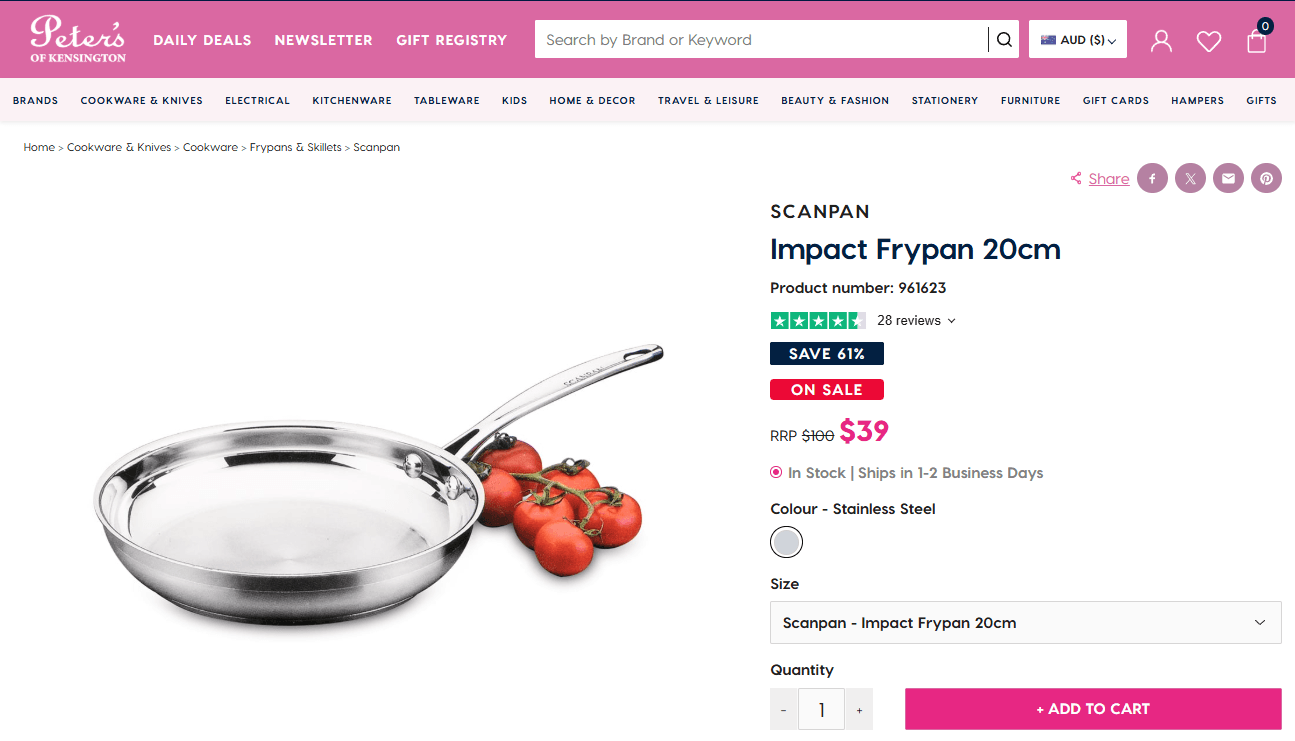Image resolution: width=1295 pixels, height=741 pixels.
Task: Follow the Frypans & Skillets breadcrumb link
Action: 295,148
